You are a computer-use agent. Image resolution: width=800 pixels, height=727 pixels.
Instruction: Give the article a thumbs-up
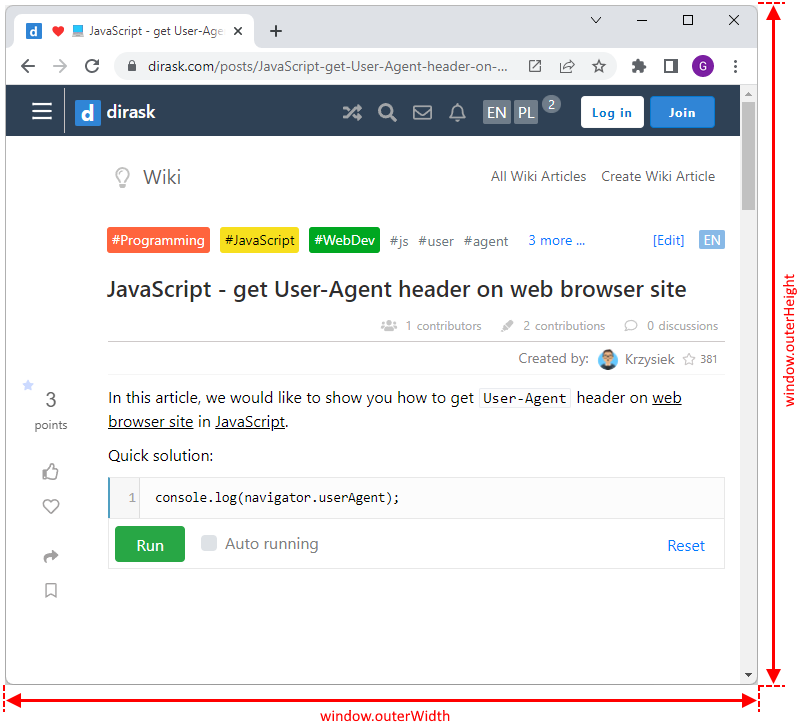51,472
